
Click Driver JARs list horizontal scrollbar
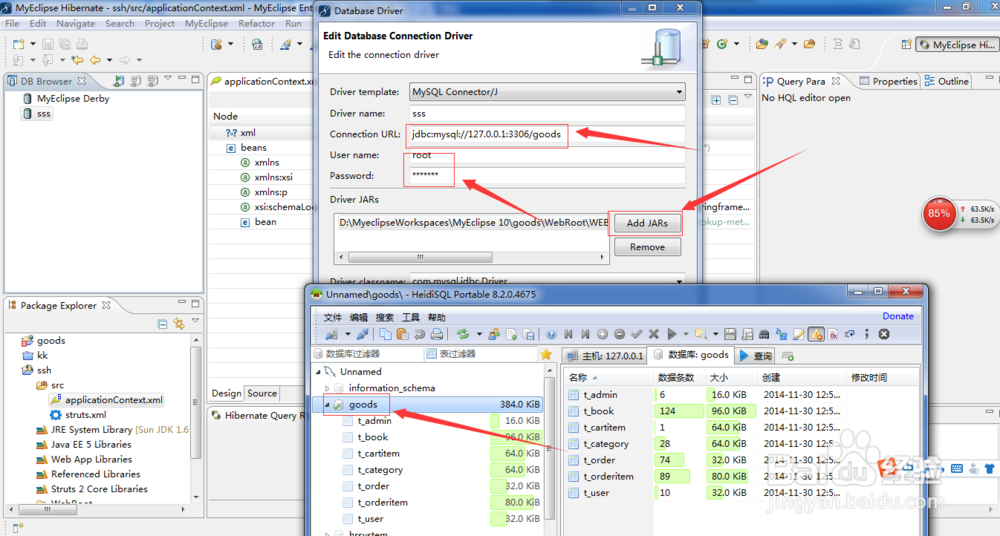tap(471, 257)
